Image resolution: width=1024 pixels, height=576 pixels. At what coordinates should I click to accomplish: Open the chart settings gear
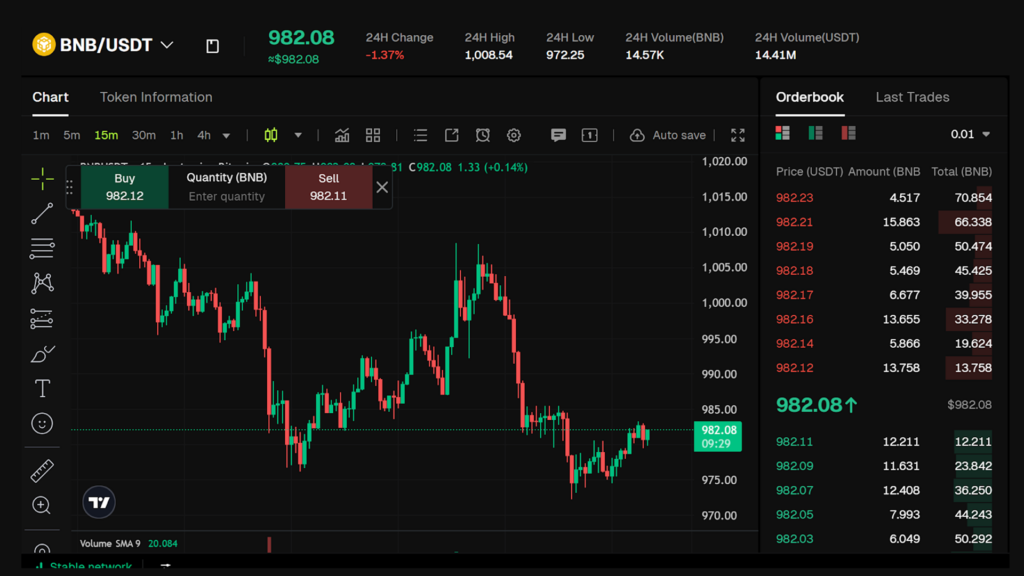pyautogui.click(x=513, y=134)
